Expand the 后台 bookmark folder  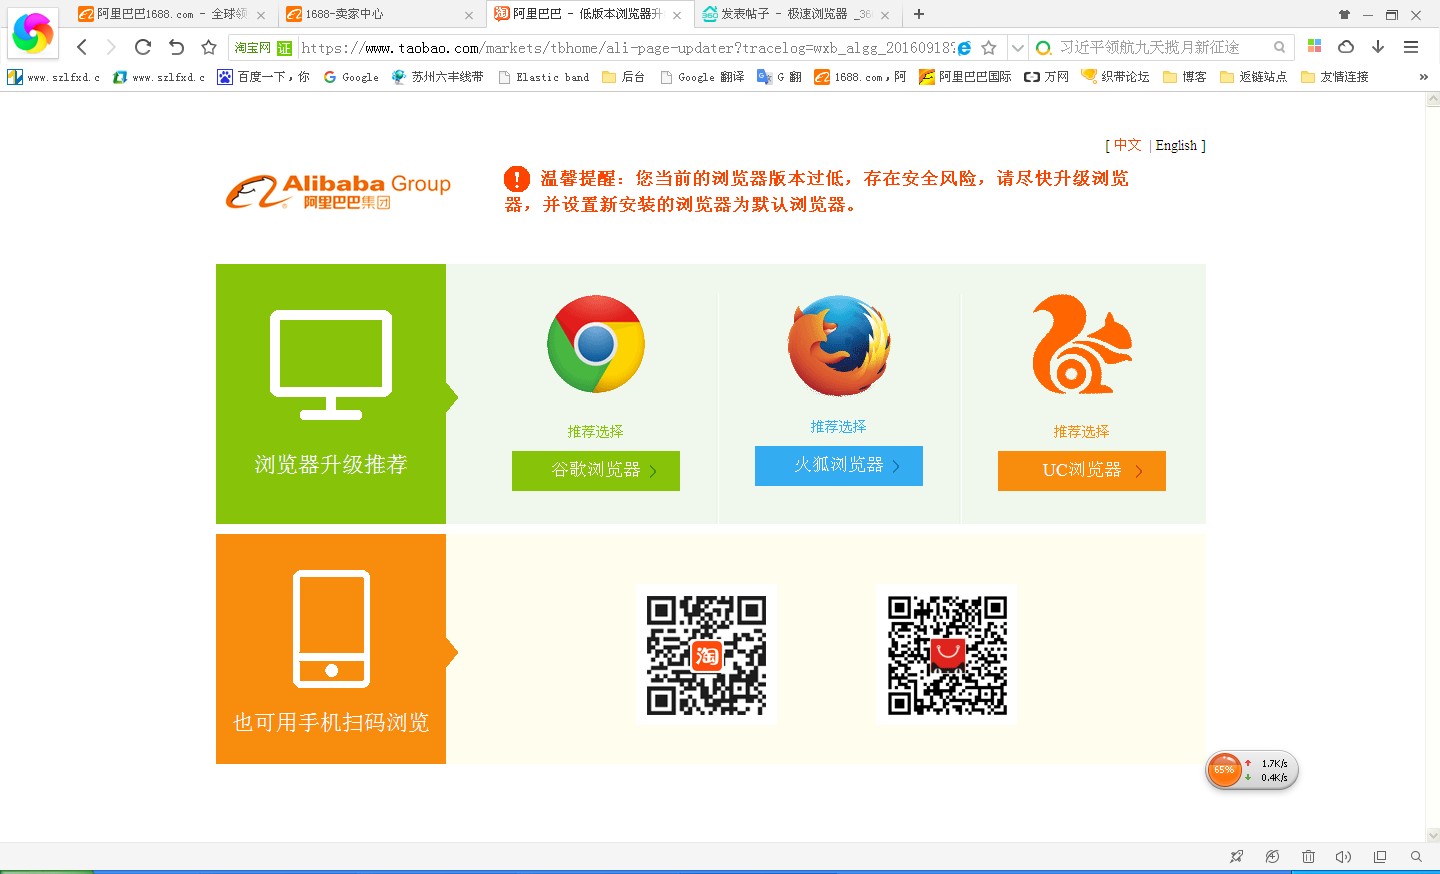coord(623,77)
